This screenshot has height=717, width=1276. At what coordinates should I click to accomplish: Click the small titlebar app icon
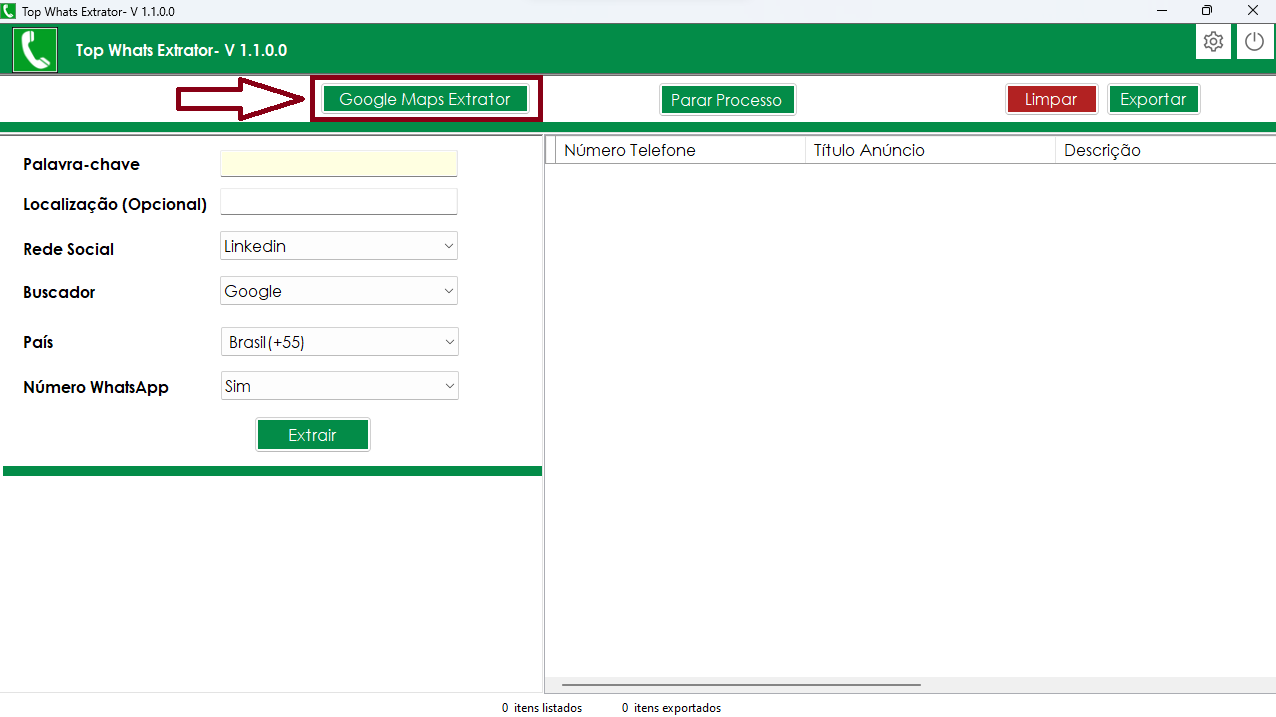coord(9,11)
